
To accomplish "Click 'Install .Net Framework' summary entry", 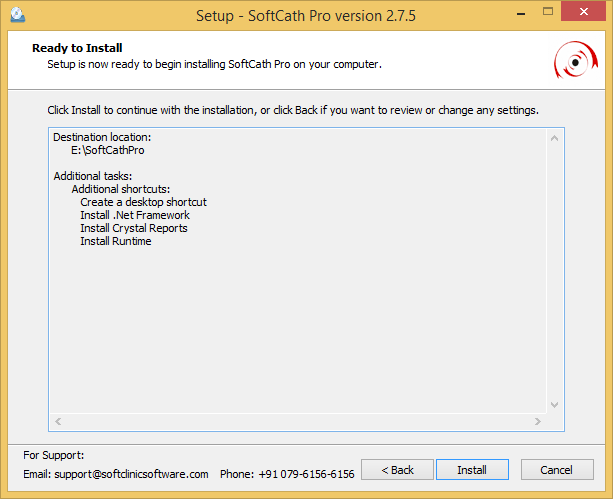I will point(135,215).
